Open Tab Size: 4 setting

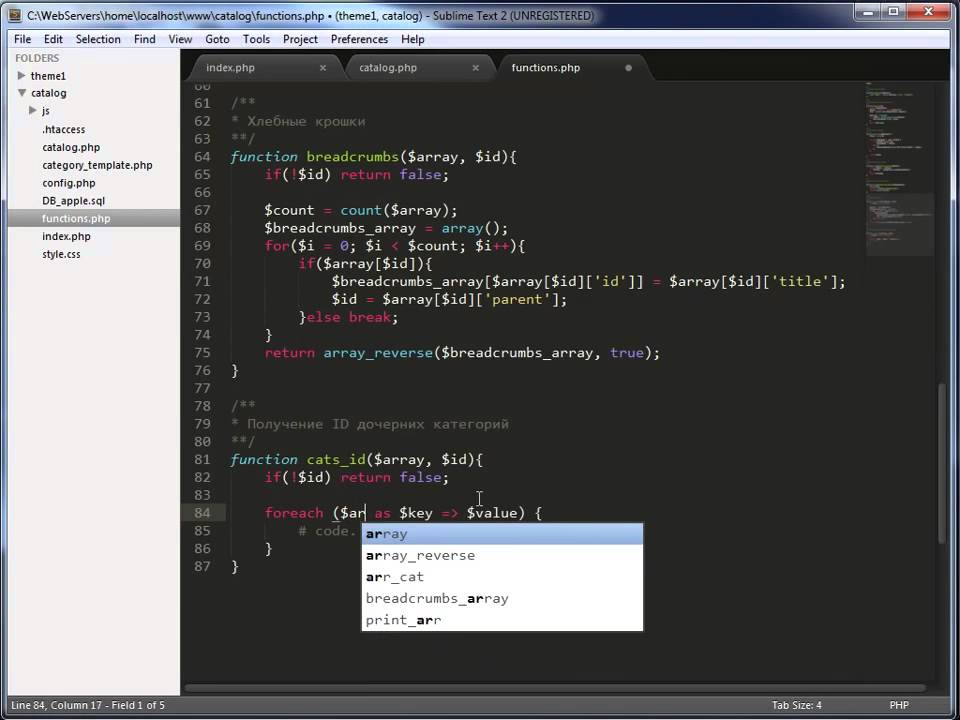point(797,705)
